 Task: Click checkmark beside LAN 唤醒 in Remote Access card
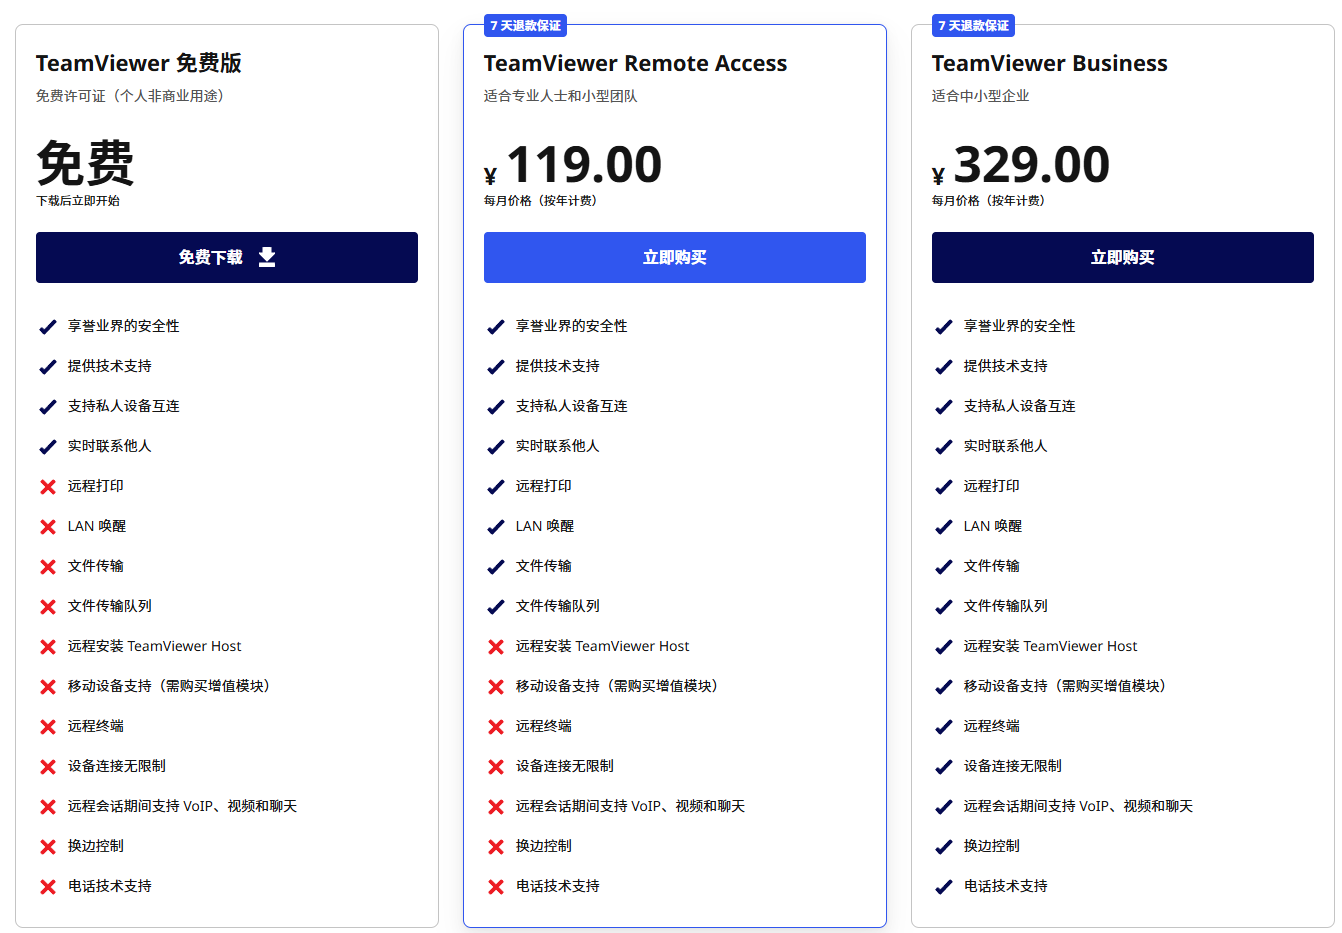(495, 527)
